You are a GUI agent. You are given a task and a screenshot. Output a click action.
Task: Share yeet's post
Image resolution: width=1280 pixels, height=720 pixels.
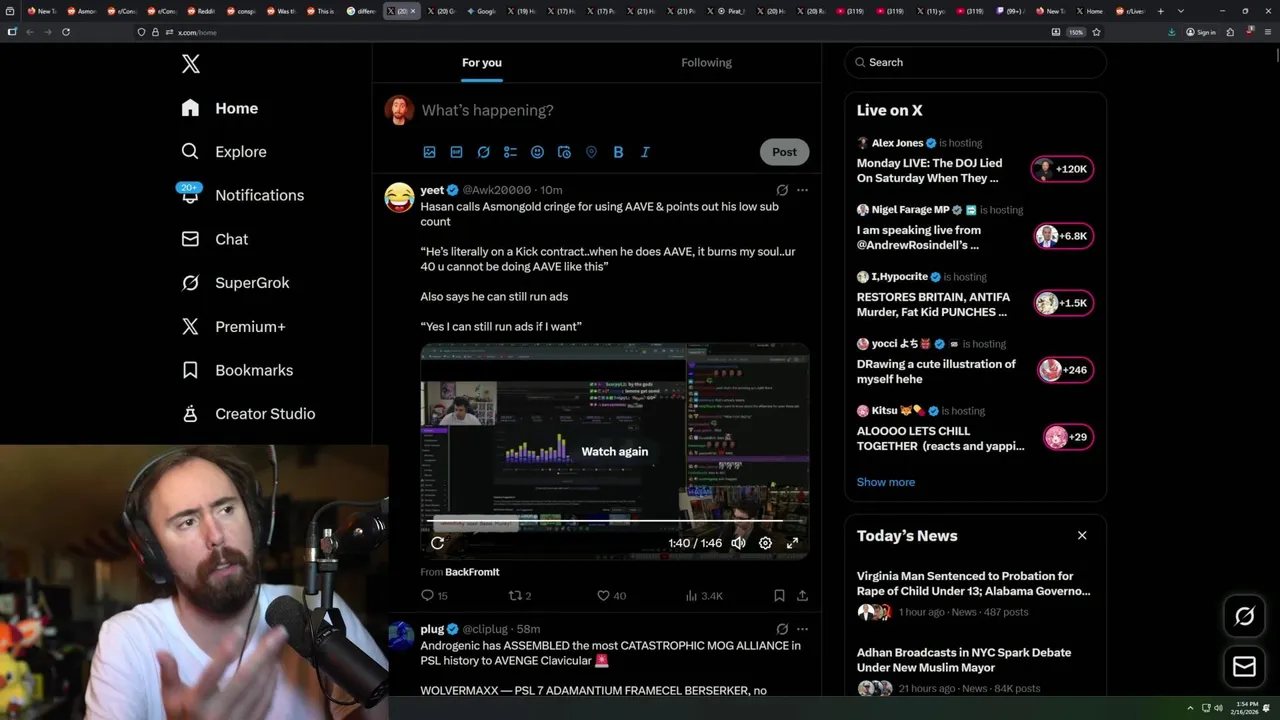tap(802, 596)
